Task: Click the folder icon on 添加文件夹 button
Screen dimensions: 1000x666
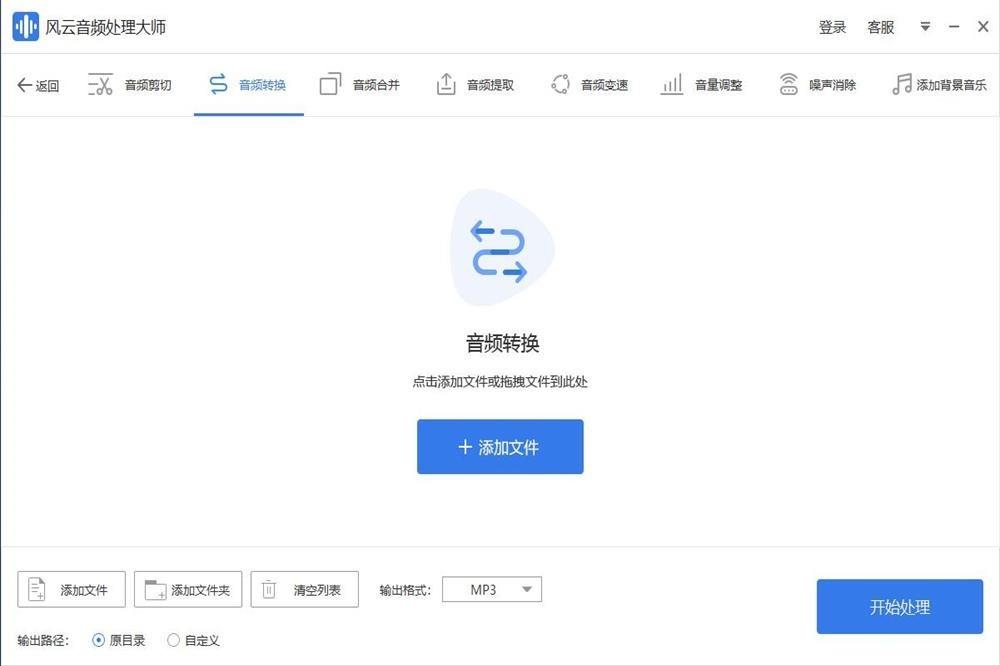Action: [x=155, y=590]
